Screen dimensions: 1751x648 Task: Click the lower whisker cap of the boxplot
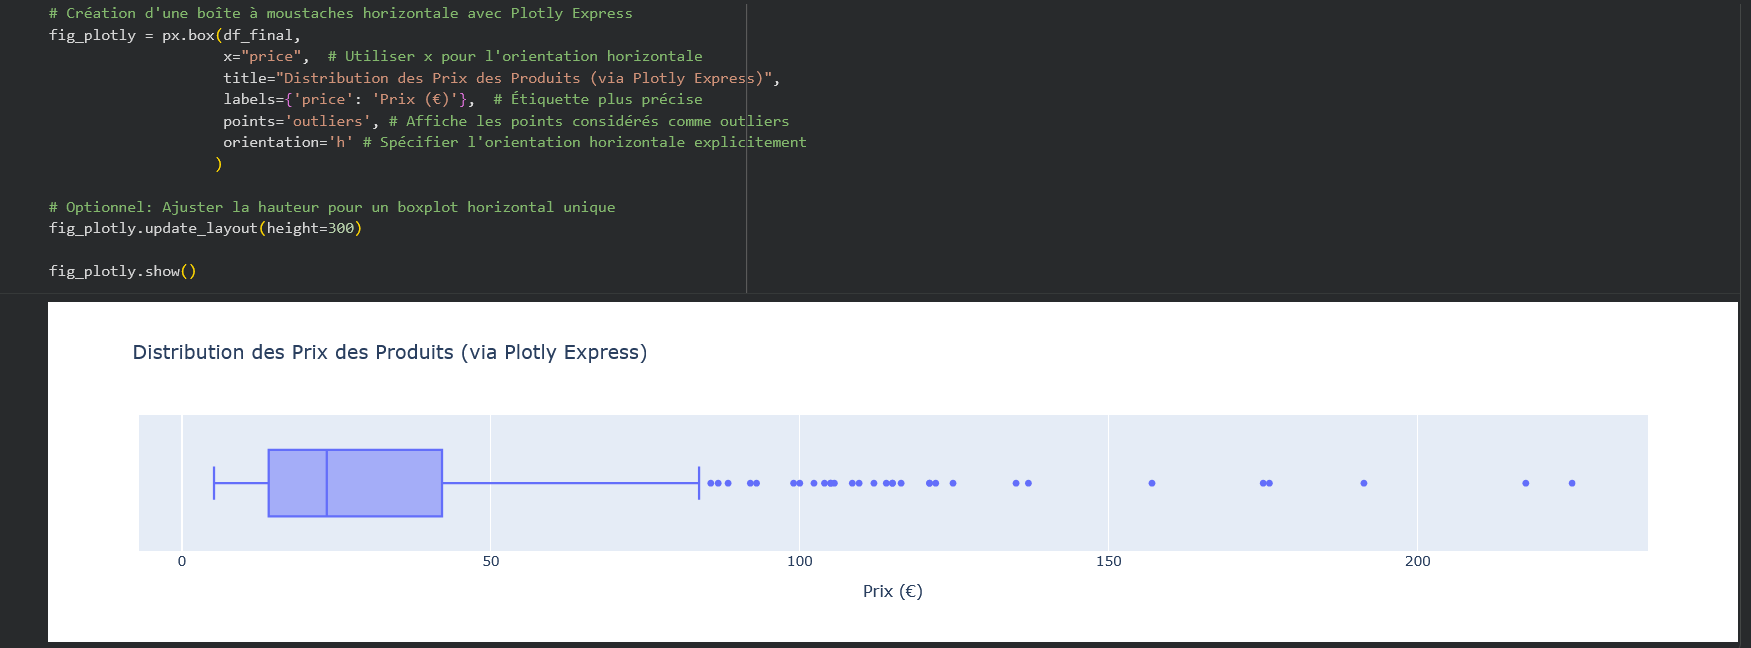(x=214, y=483)
